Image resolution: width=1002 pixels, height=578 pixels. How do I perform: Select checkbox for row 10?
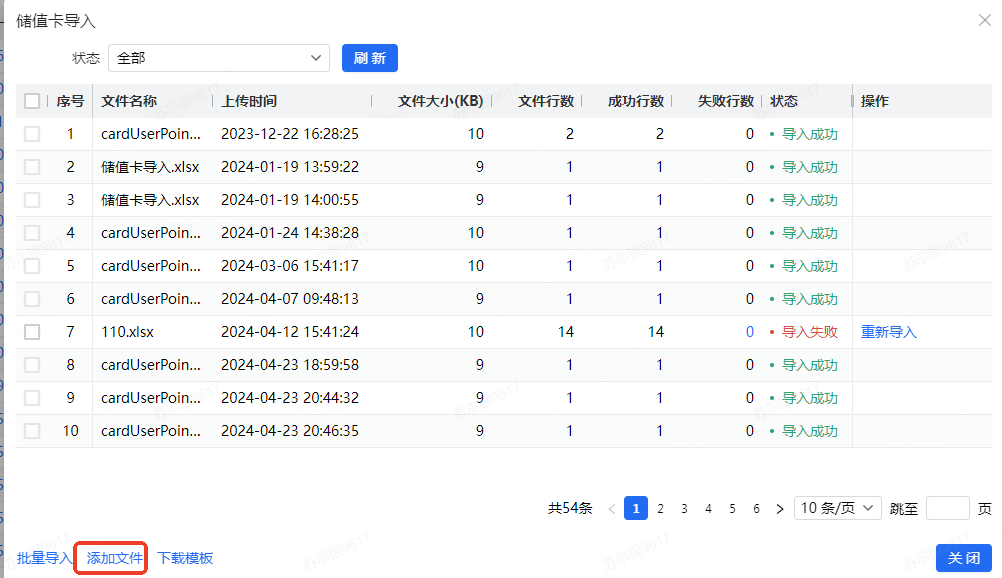click(x=32, y=431)
